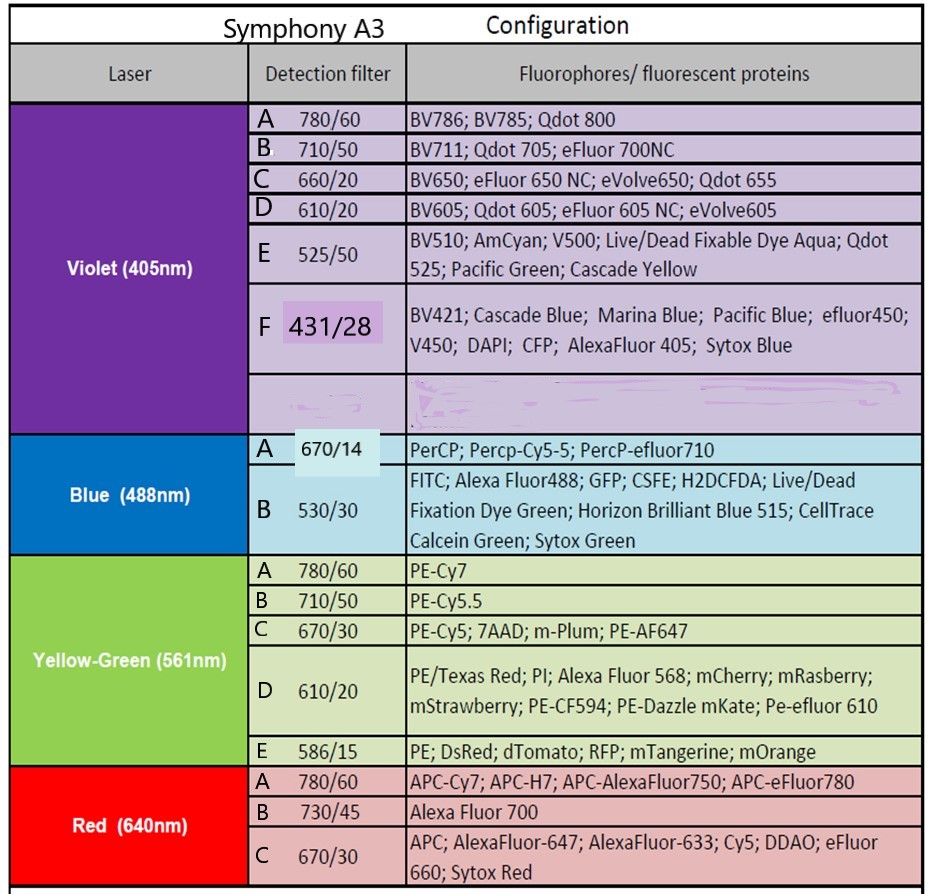Click the Blue (488nm) laser cell
Viewport: 935px width, 894px height.
coord(129,495)
